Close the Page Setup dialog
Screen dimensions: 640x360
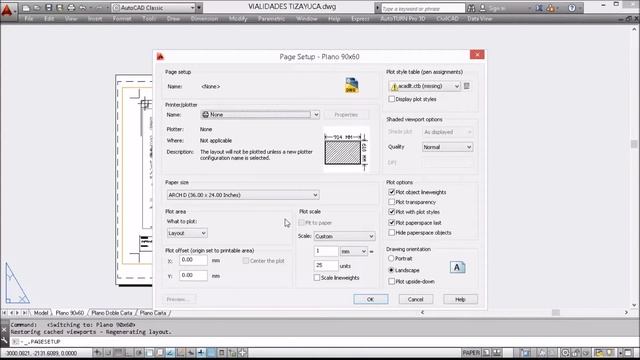coord(477,54)
